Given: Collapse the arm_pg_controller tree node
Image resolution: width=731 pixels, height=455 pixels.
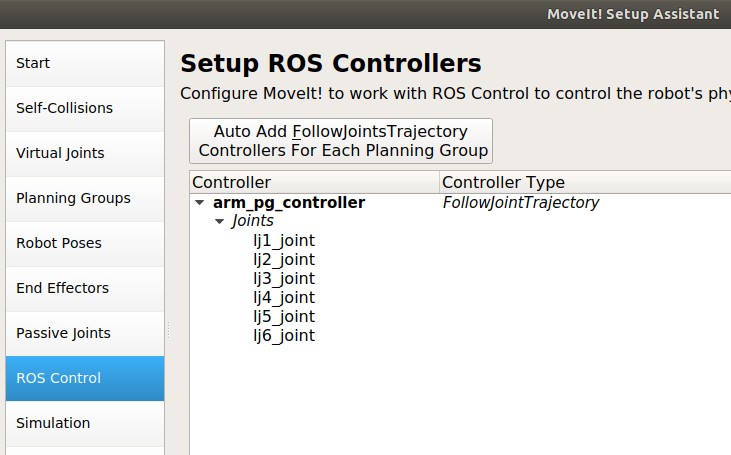Looking at the screenshot, I should [x=201, y=203].
